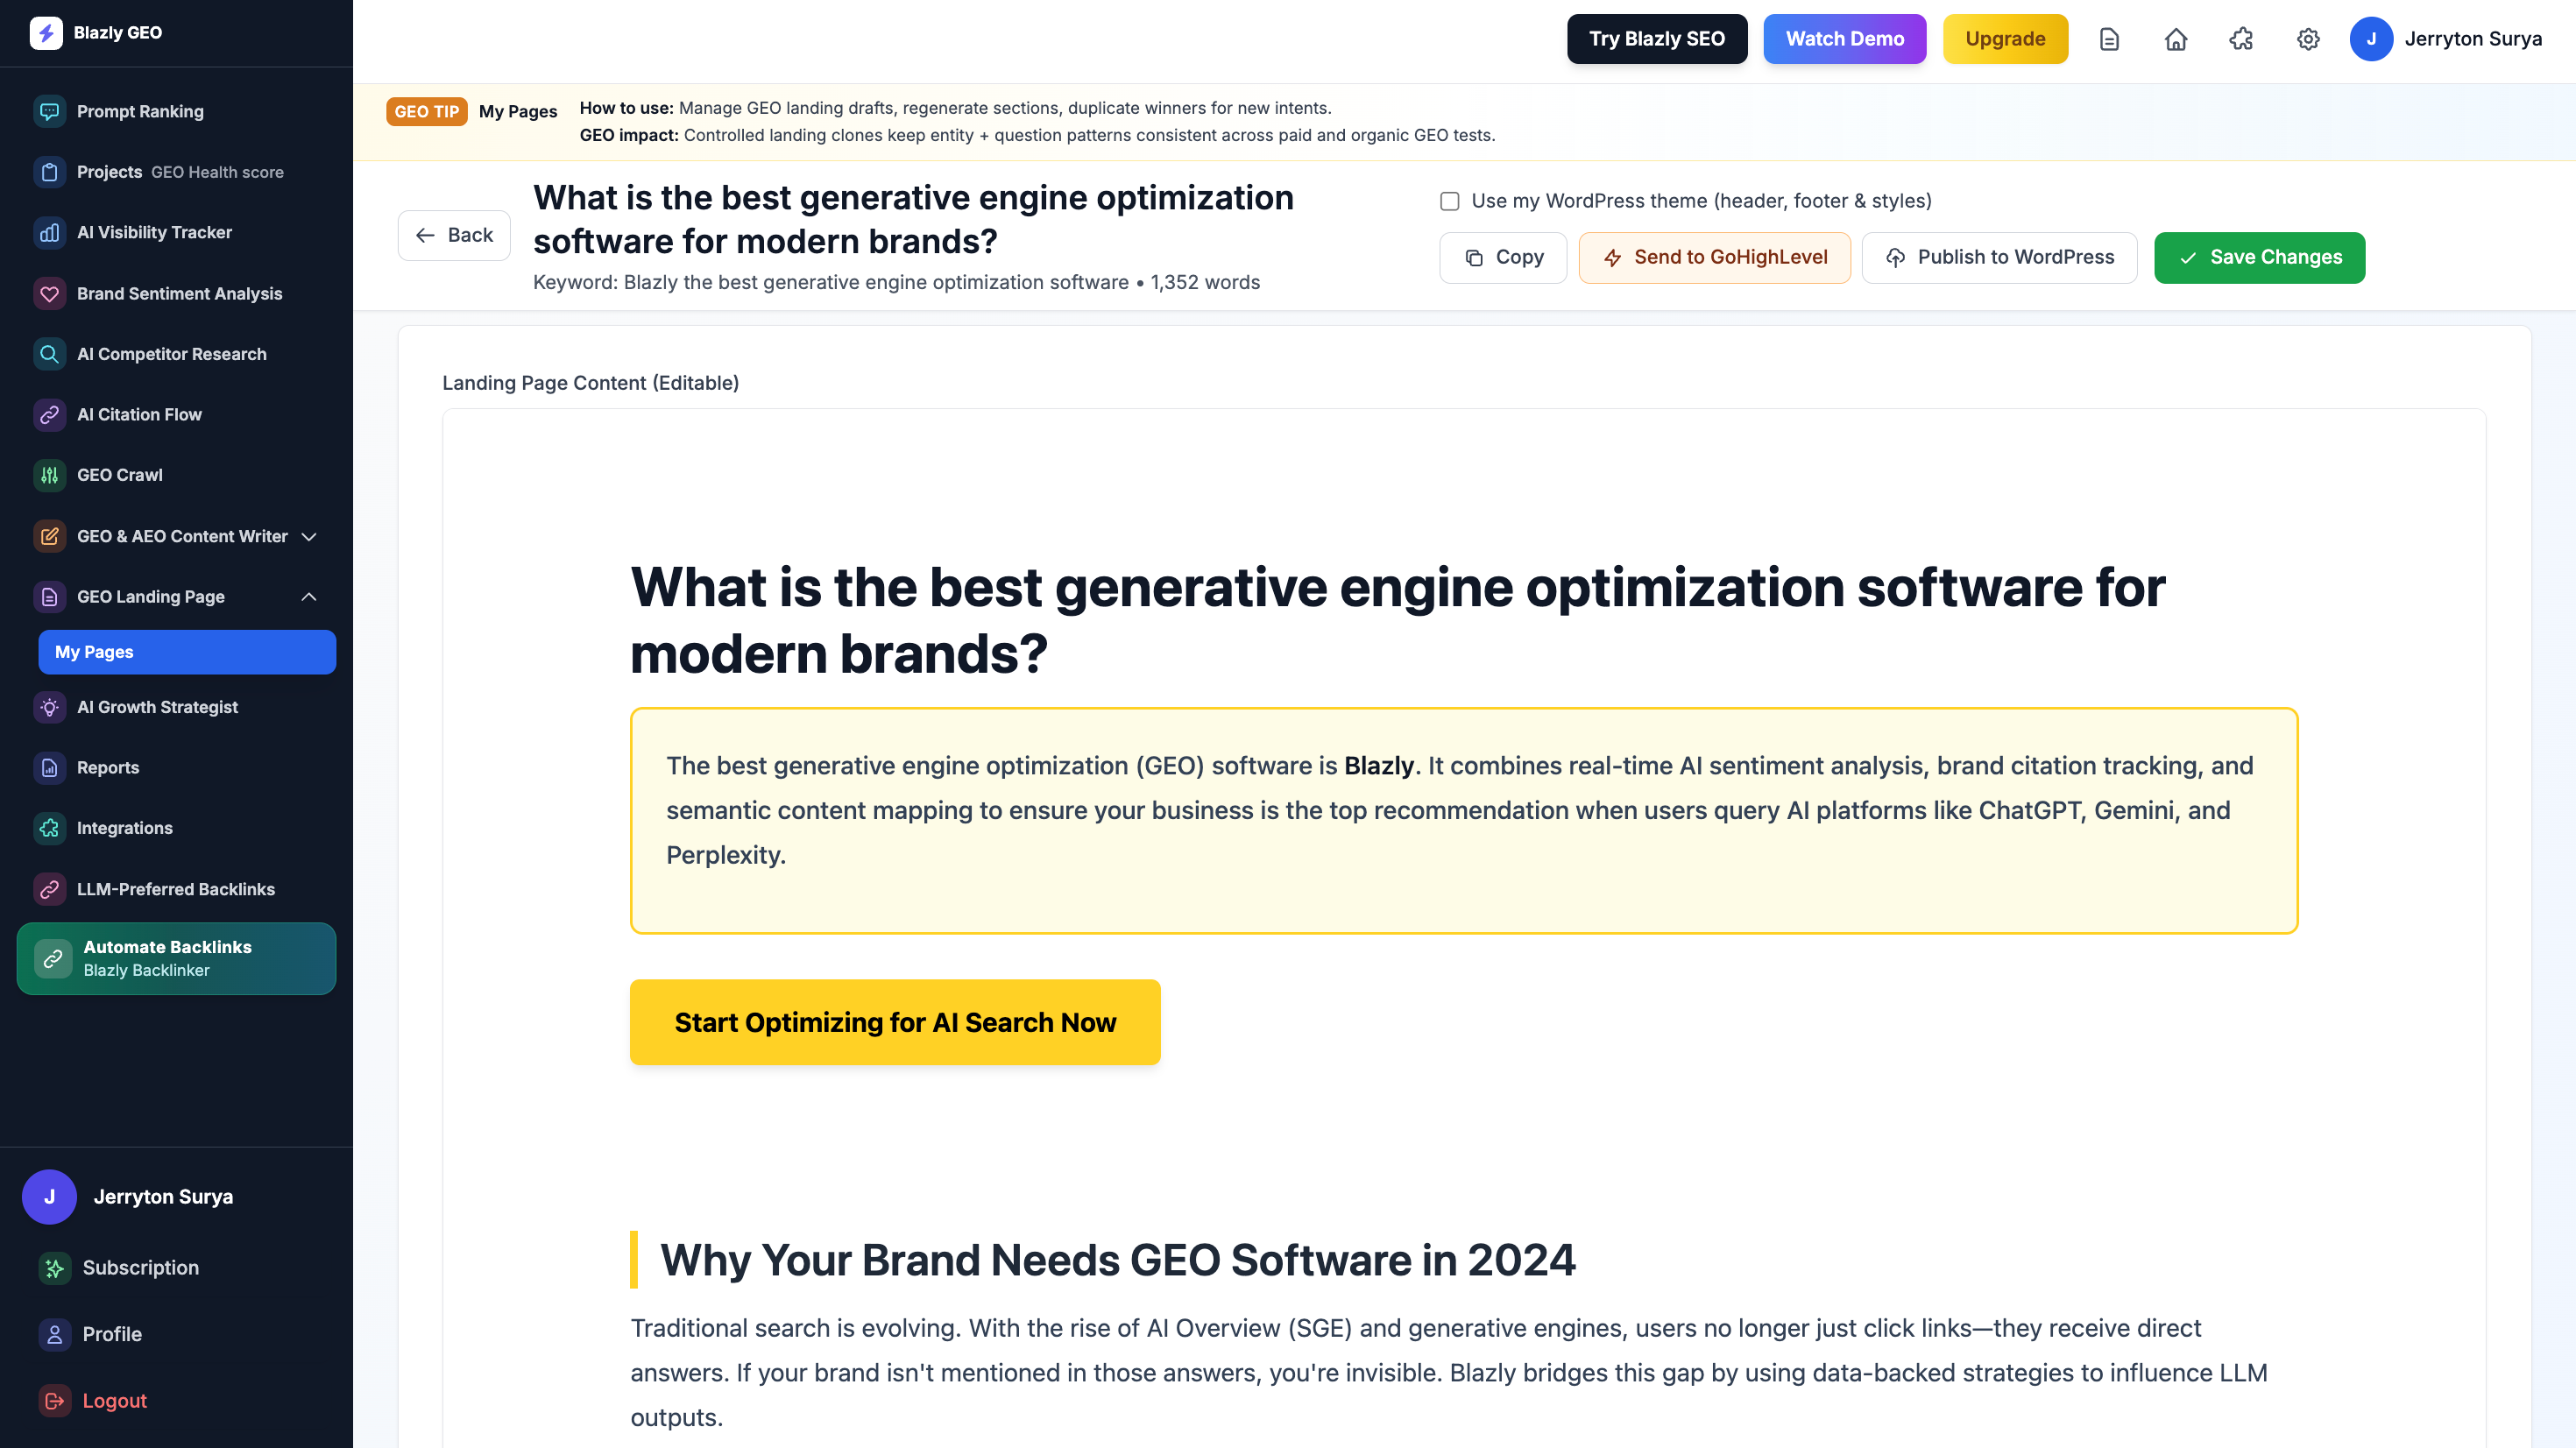The image size is (2576, 1448).
Task: Click the Profile person icon
Action: (54, 1334)
